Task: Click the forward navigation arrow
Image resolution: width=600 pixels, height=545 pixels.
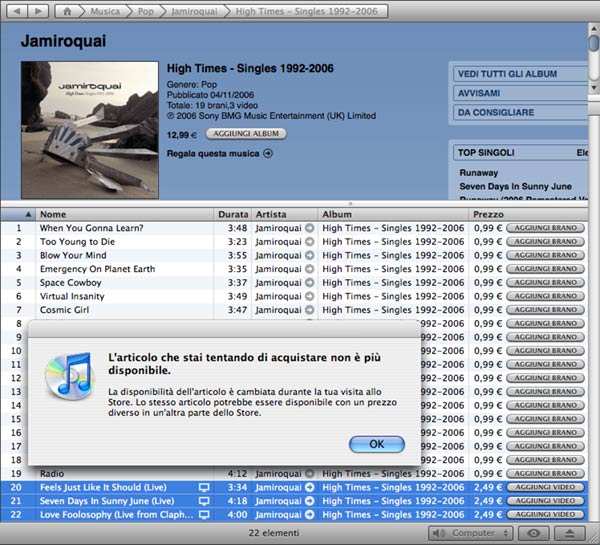Action: tap(38, 10)
